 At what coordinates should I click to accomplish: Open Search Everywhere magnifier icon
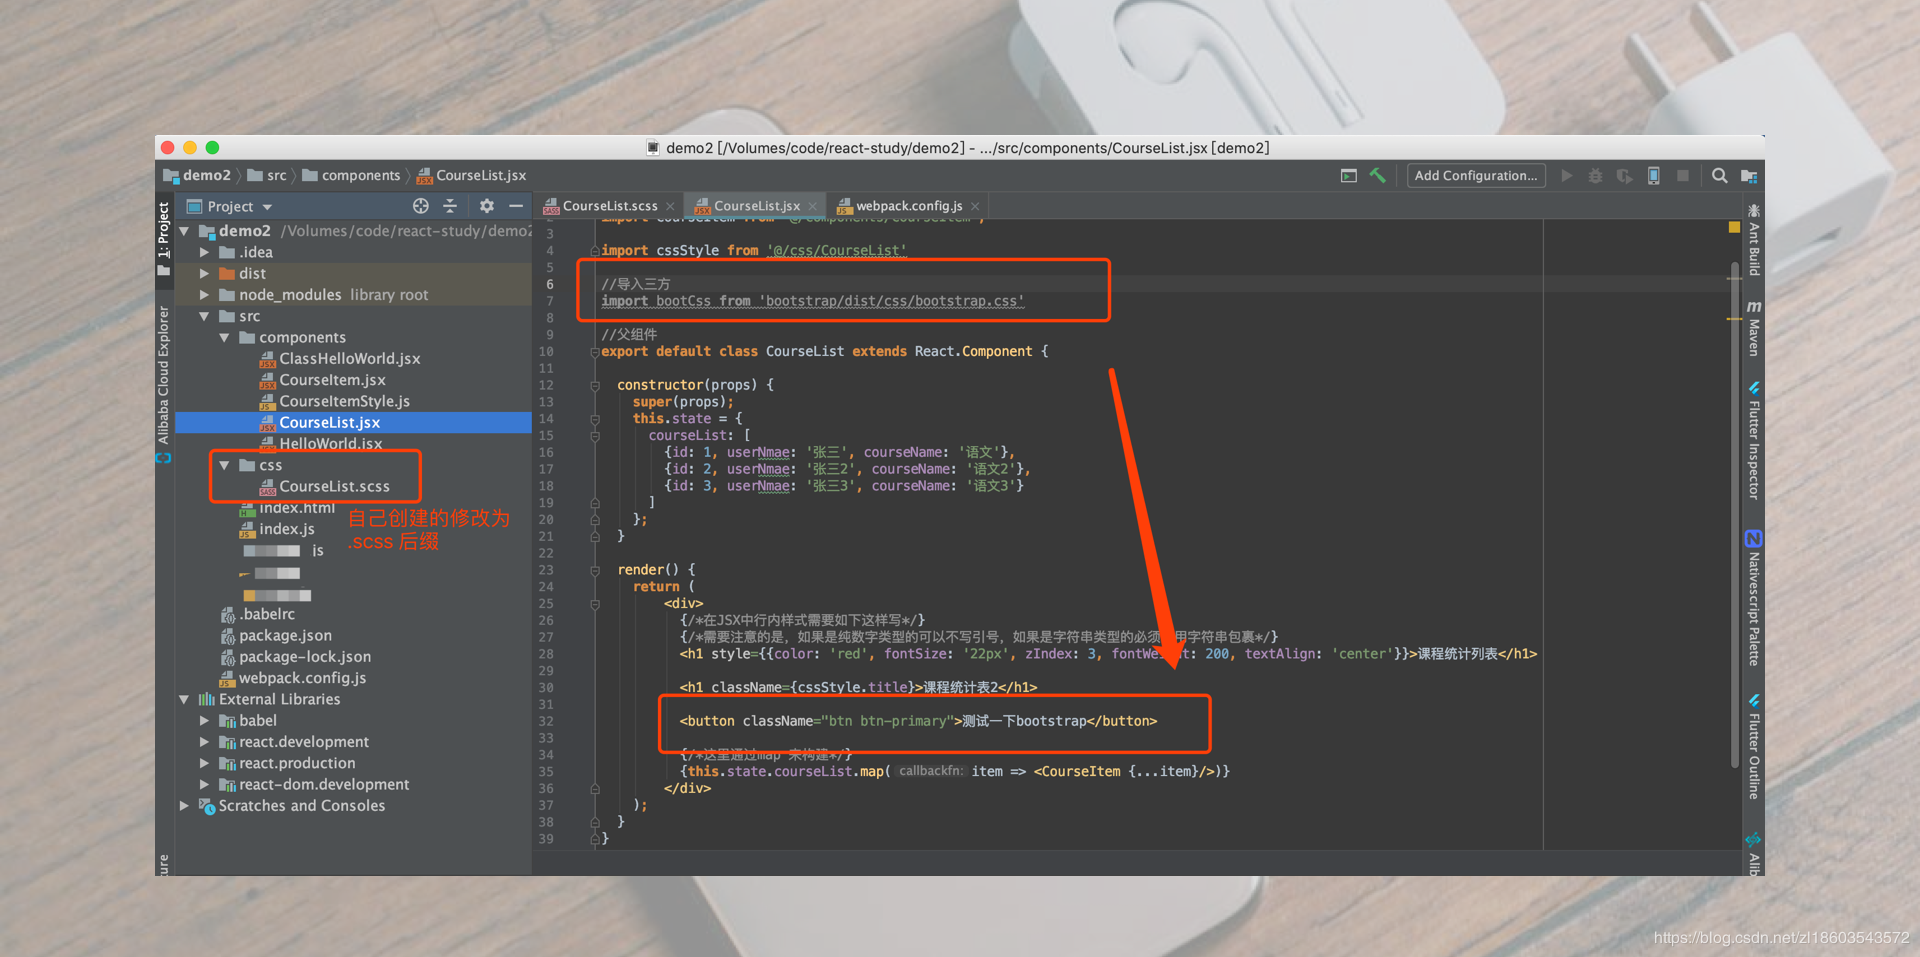(x=1719, y=176)
